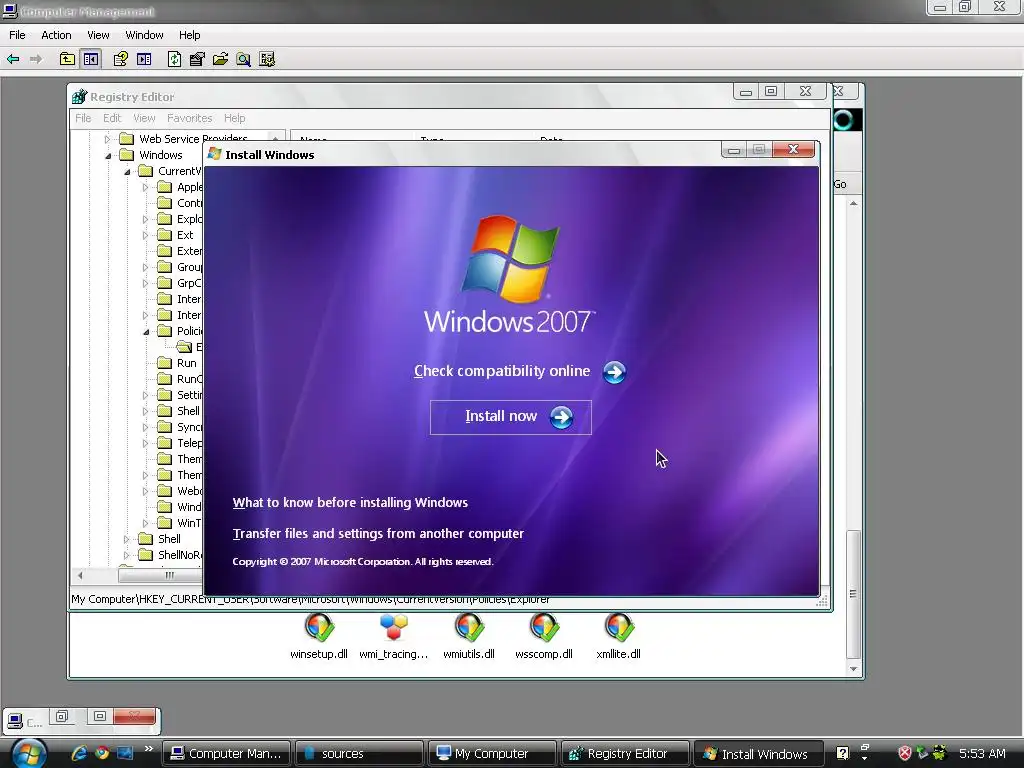Click the Install Windows title bar flag icon
The height and width of the screenshot is (768, 1024).
pos(214,154)
